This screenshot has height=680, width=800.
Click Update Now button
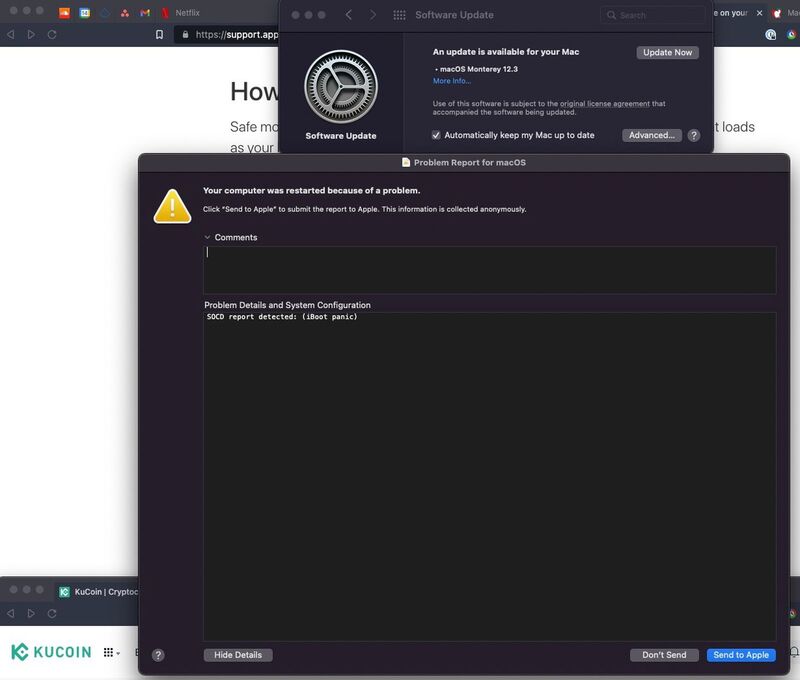[x=667, y=53]
